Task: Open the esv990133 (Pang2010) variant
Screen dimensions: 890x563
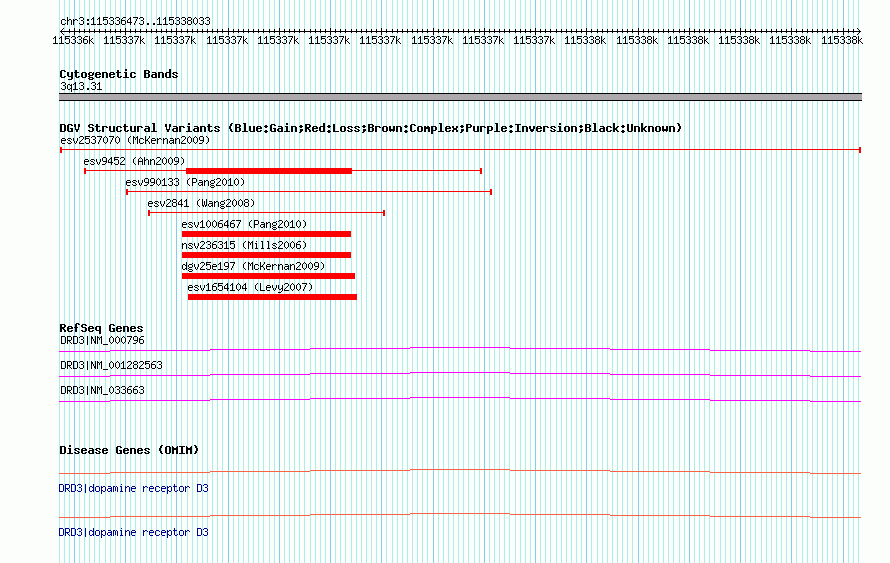Action: (x=185, y=182)
